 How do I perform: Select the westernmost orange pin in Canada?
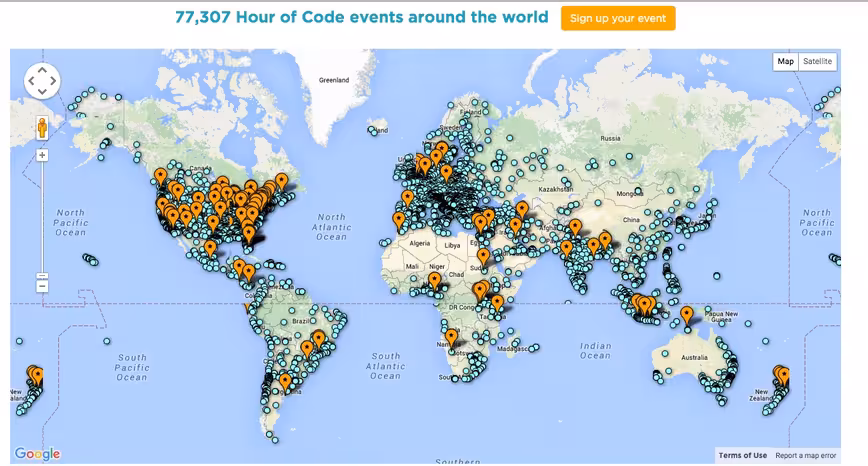pyautogui.click(x=161, y=177)
